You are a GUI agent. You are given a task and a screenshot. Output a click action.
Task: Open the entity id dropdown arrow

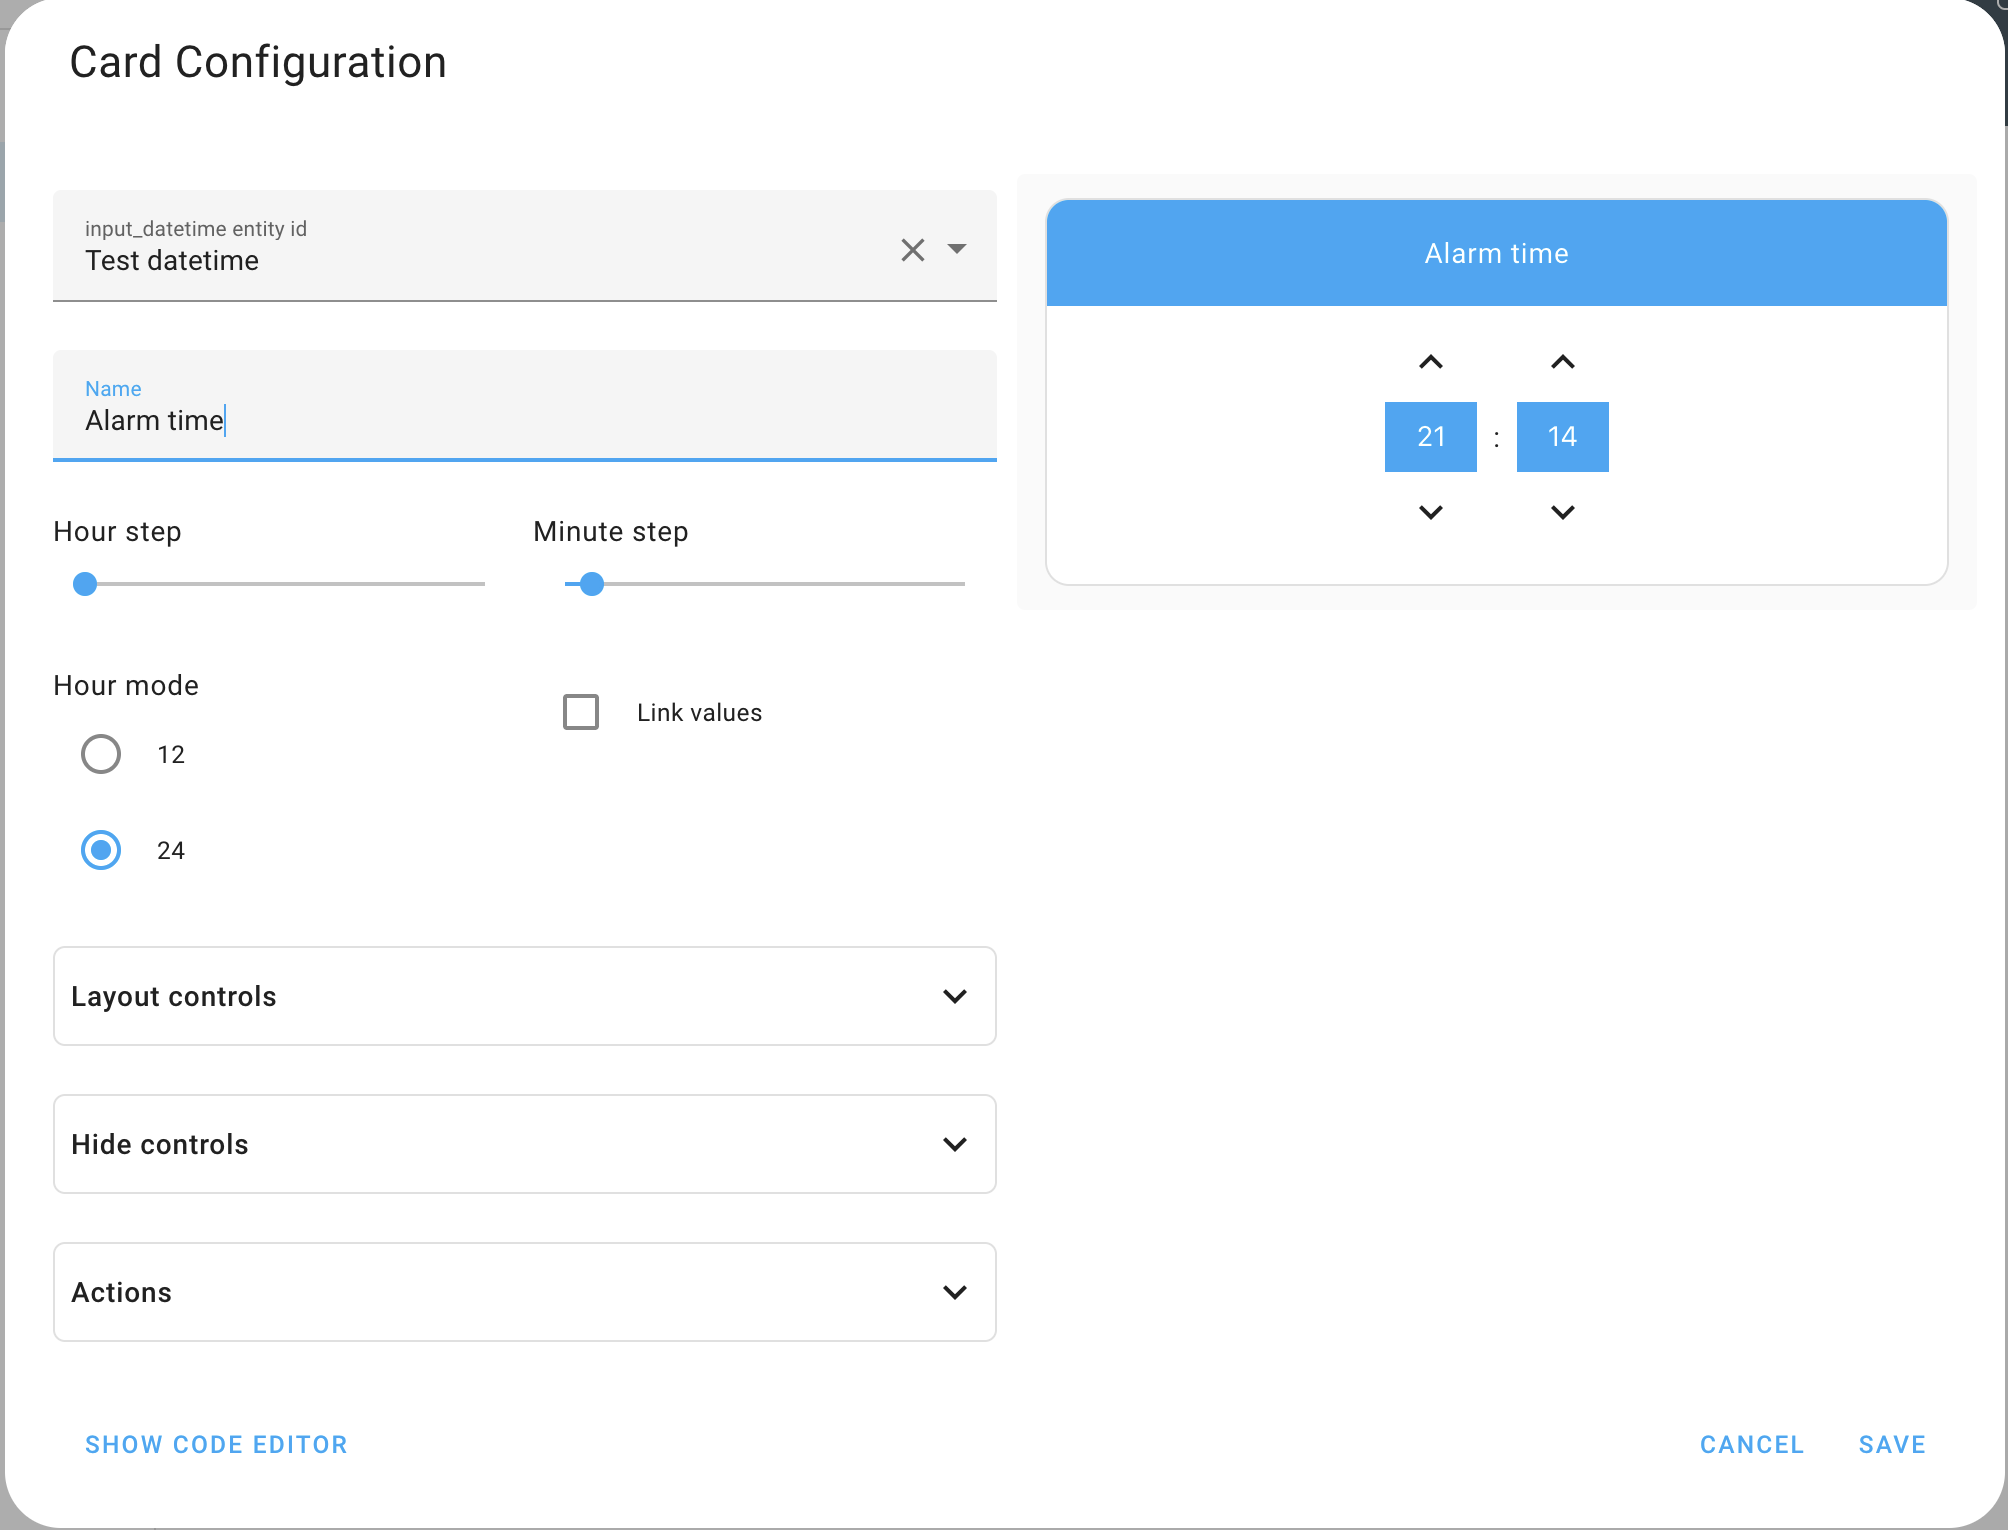point(957,249)
